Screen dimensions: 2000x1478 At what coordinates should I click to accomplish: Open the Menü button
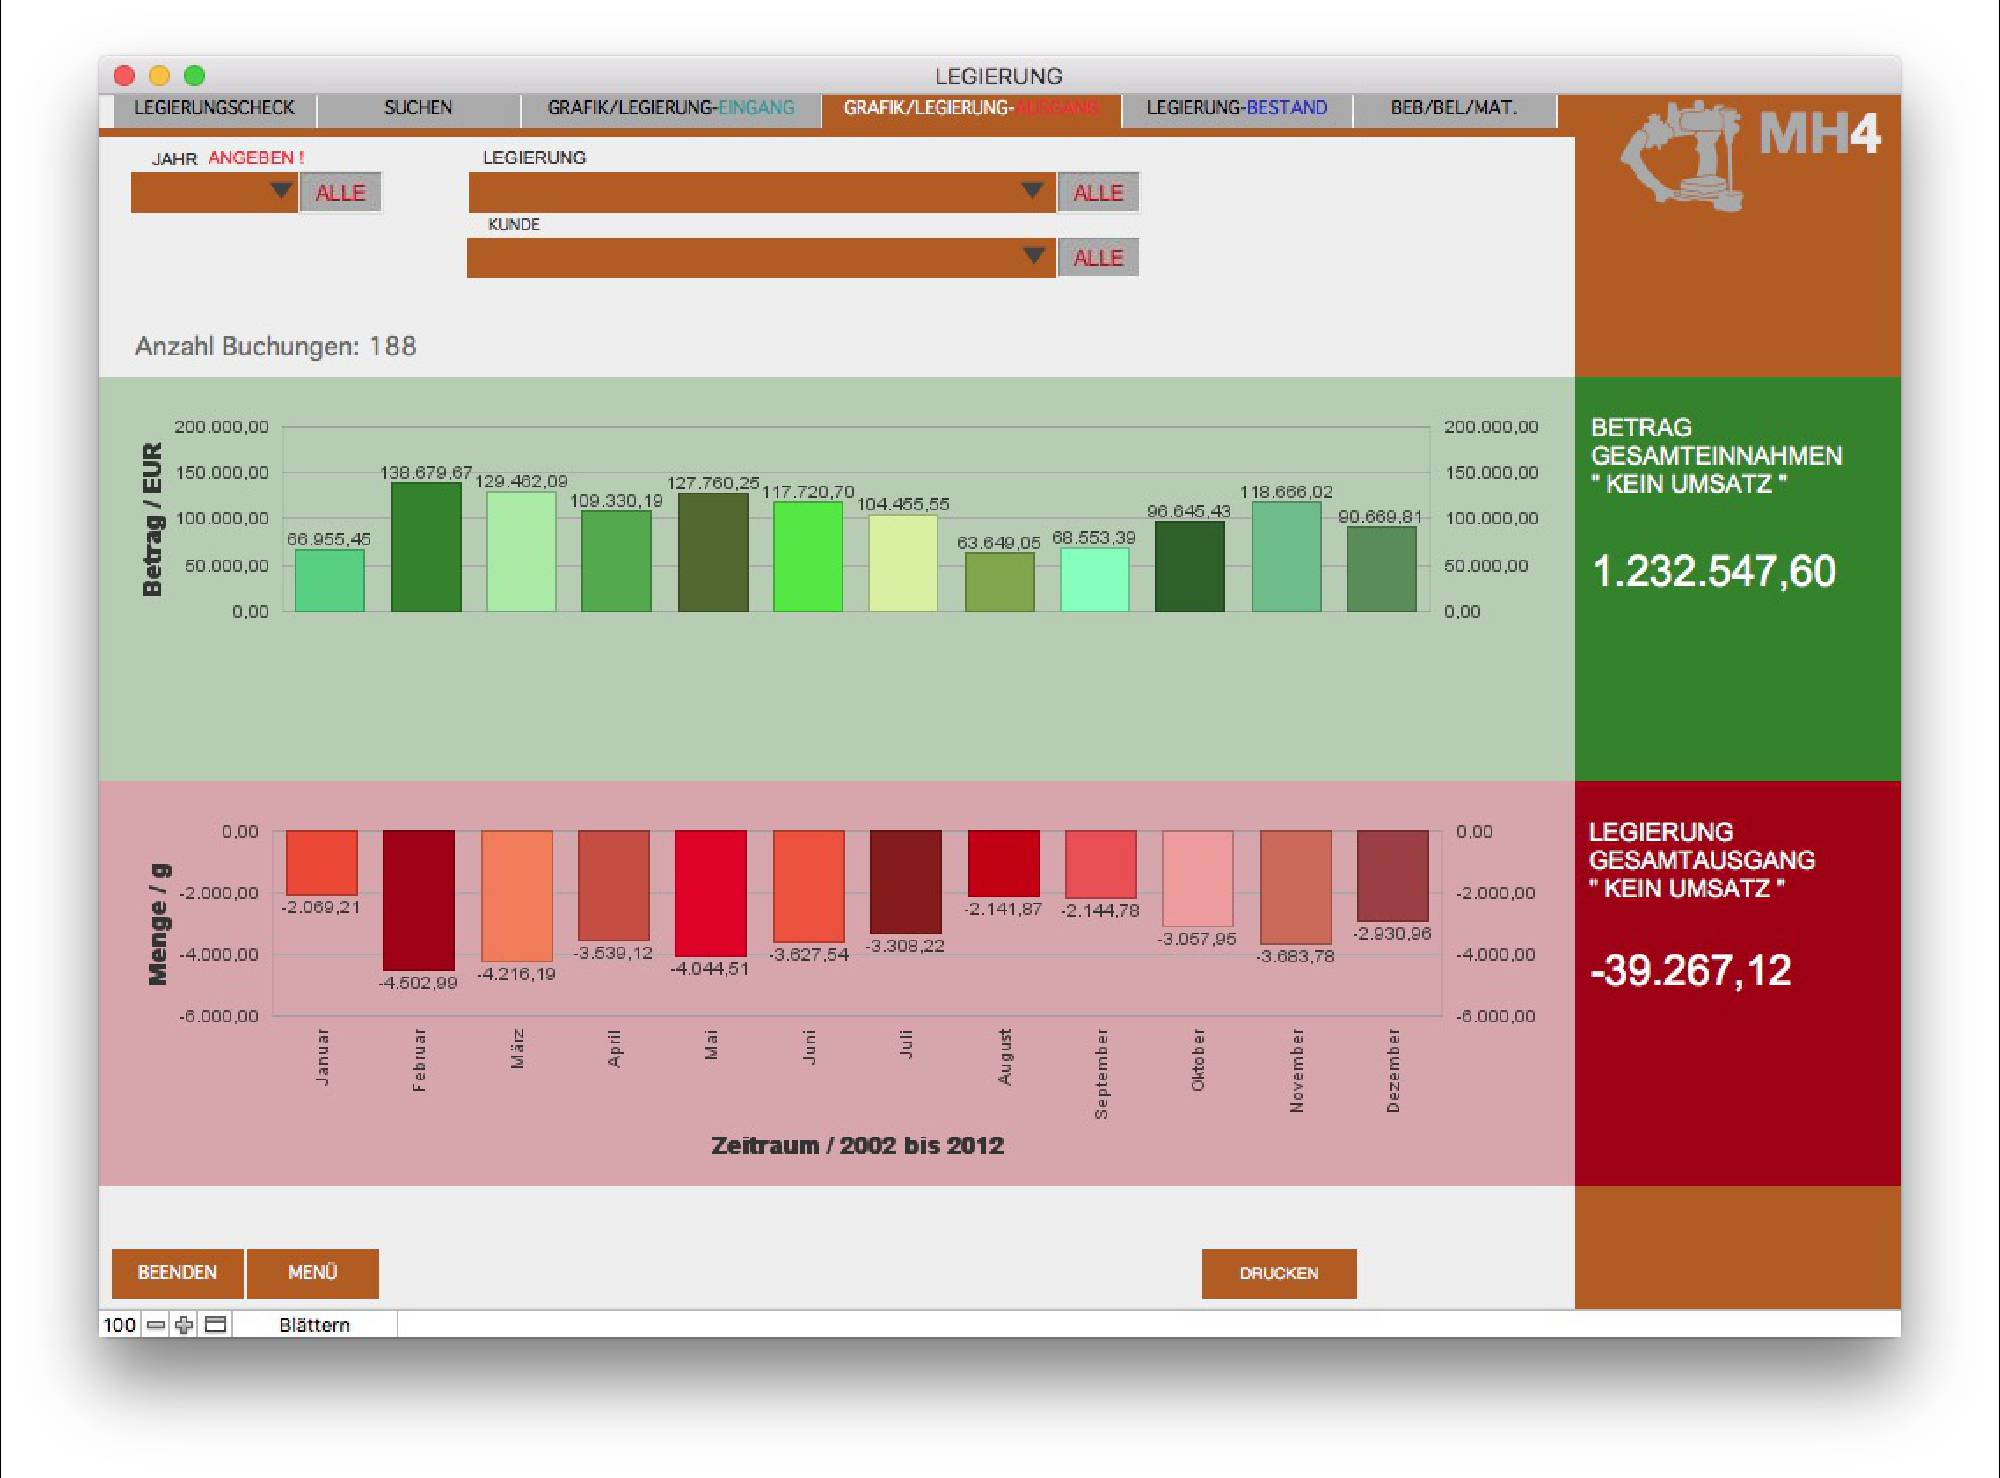point(312,1272)
